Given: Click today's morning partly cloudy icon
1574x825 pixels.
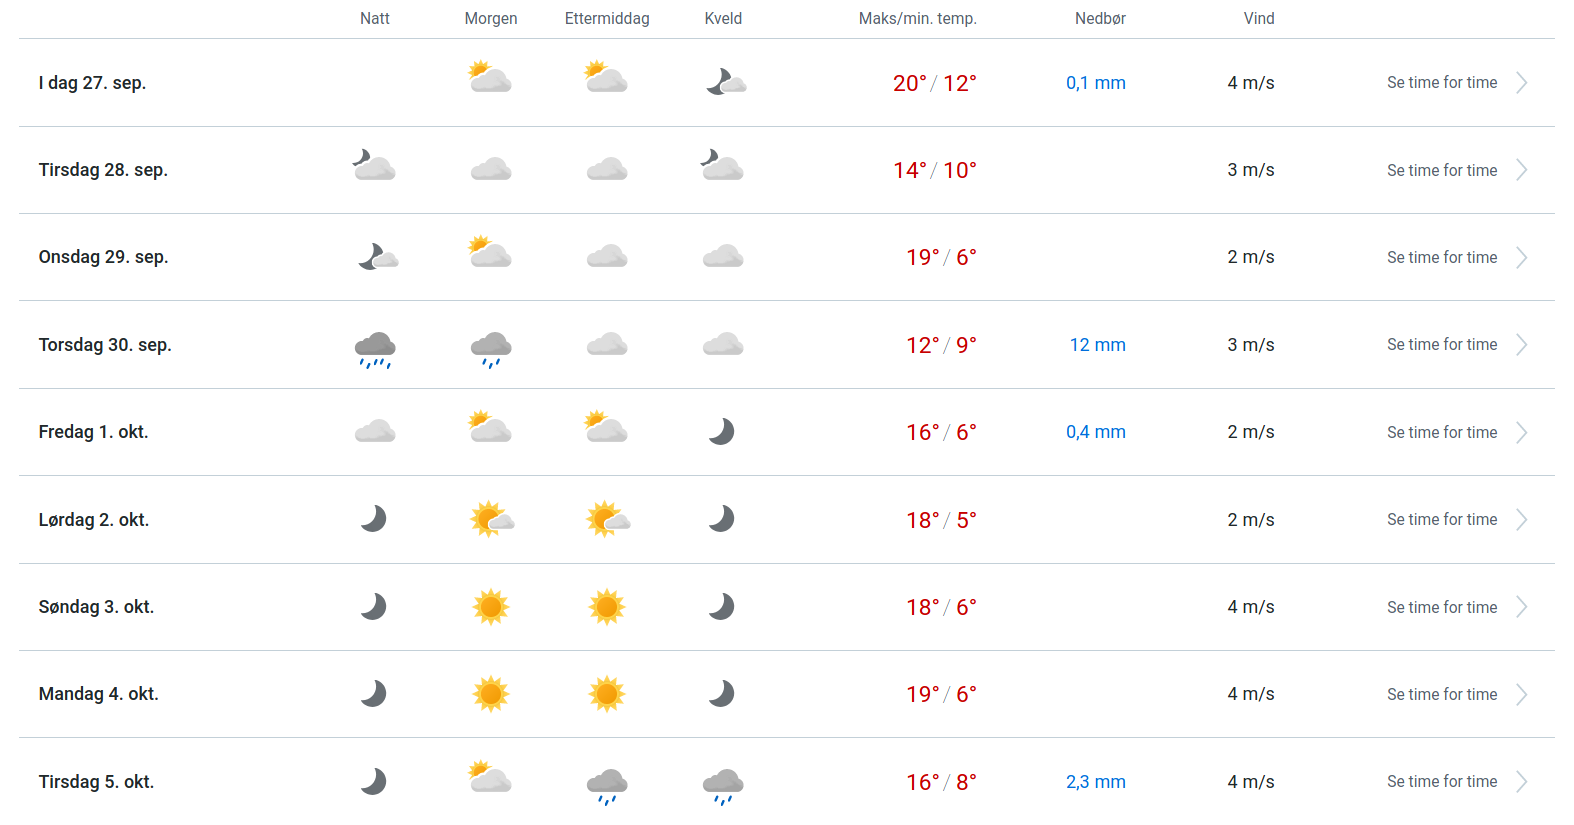Looking at the screenshot, I should 490,78.
